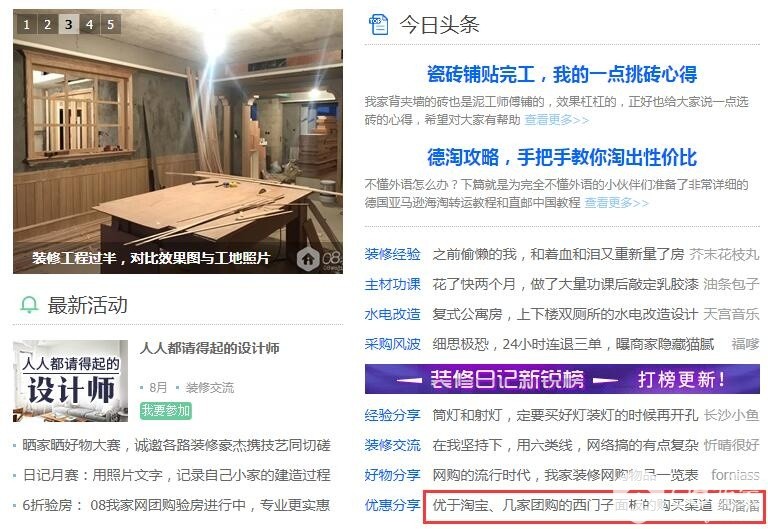This screenshot has height=529, width=768.
Task: Switch slideshow to slide 1
Action: (x=26, y=24)
